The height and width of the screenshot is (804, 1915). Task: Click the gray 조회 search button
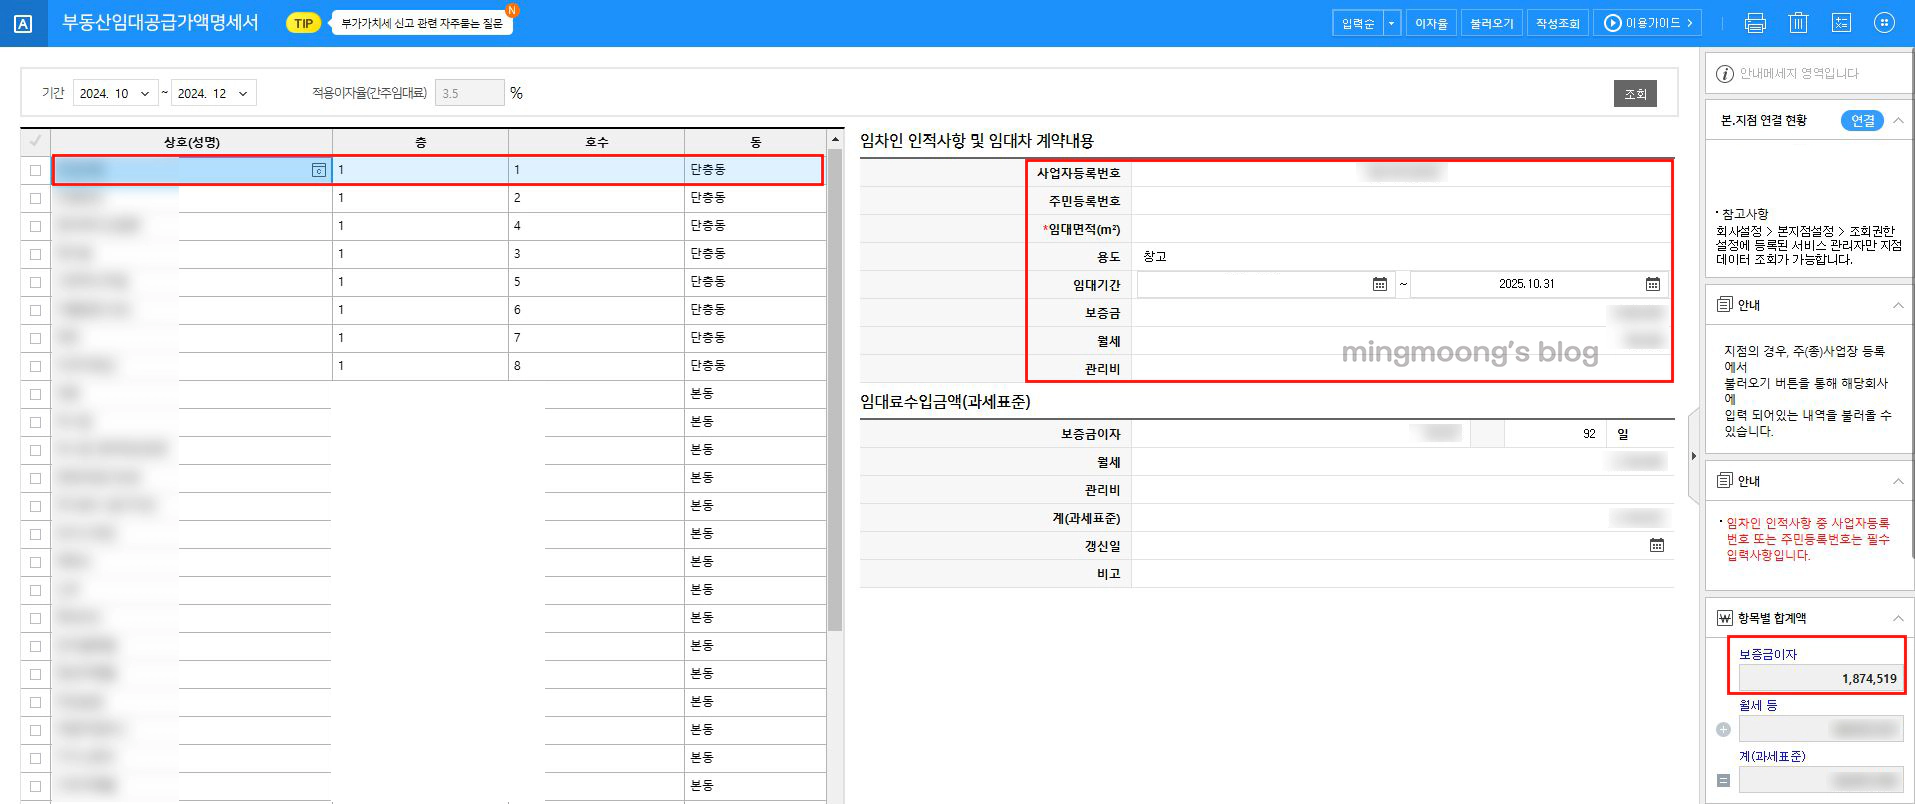click(1635, 94)
